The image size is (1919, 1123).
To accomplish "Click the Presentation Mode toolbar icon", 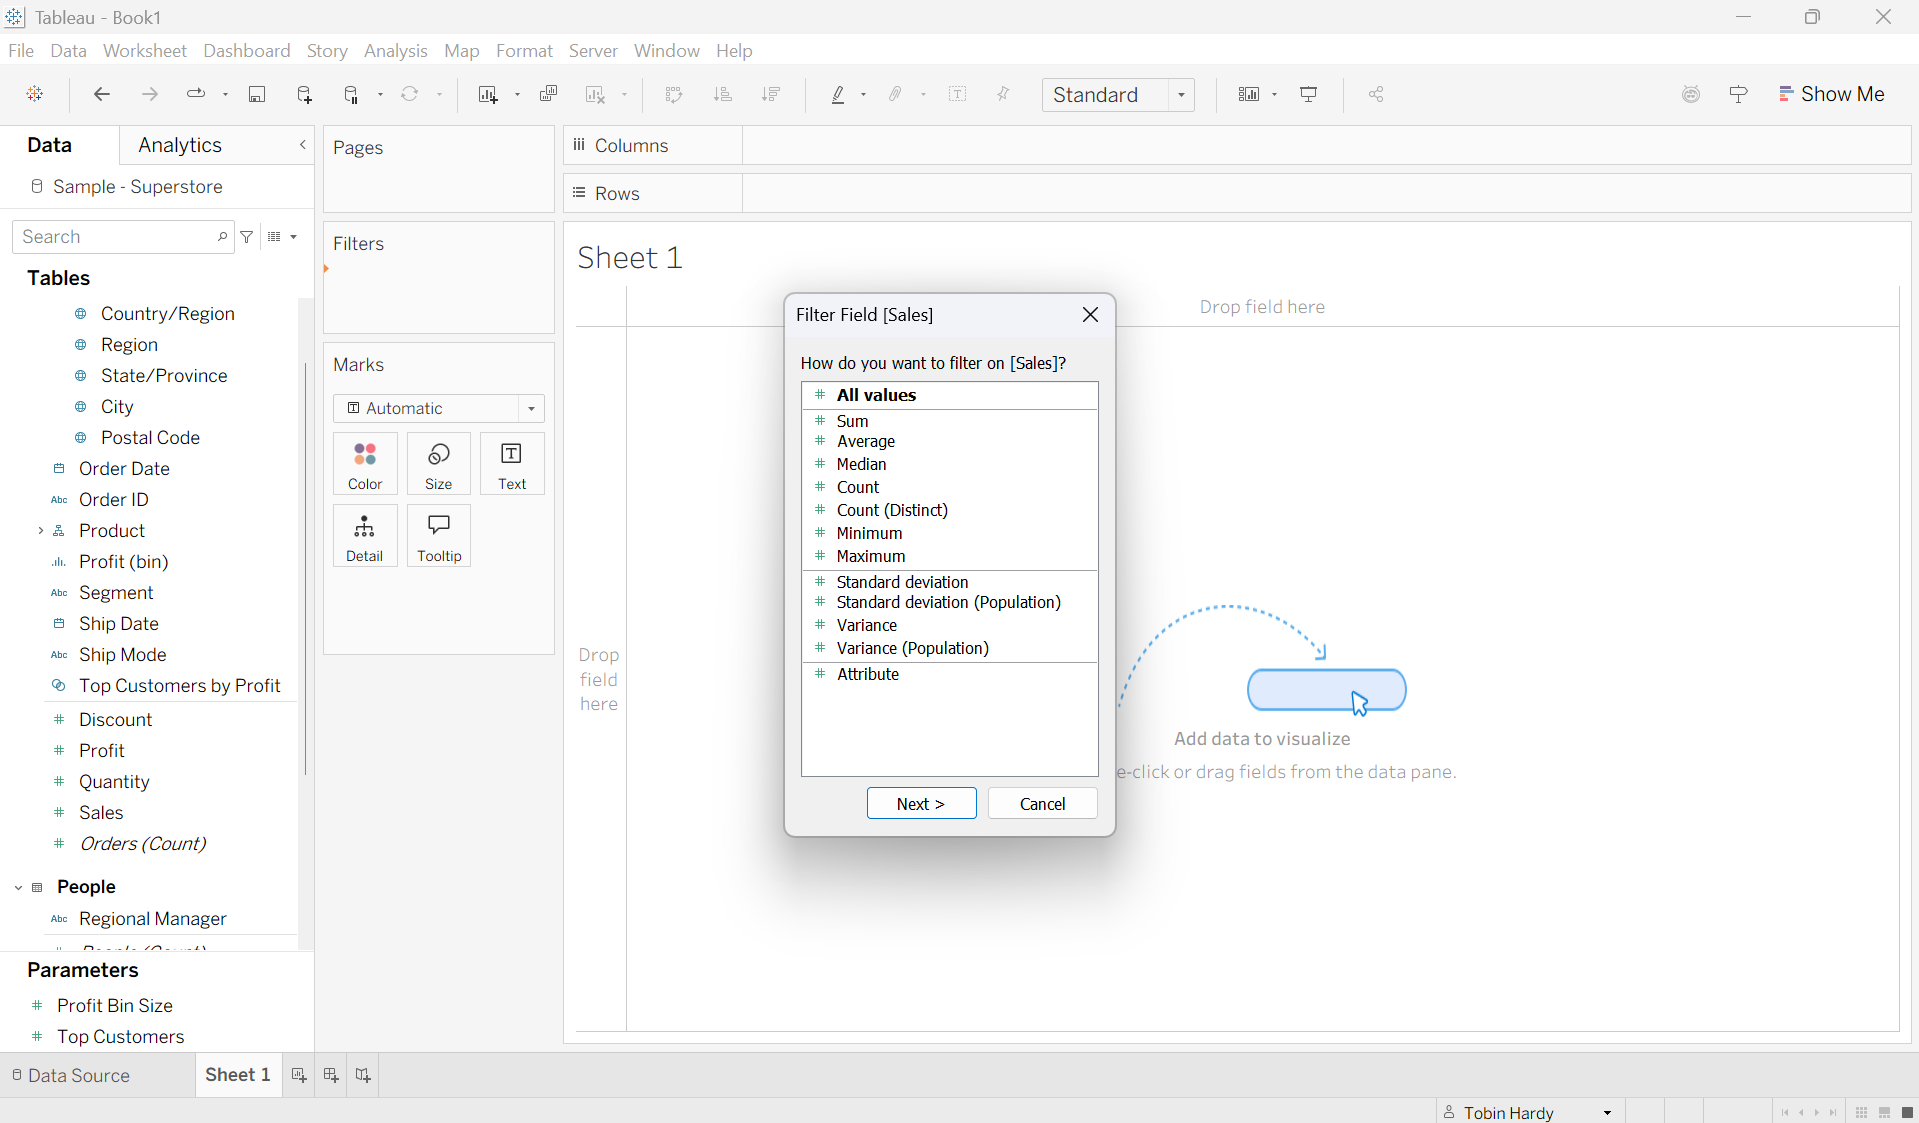I will 1308,94.
